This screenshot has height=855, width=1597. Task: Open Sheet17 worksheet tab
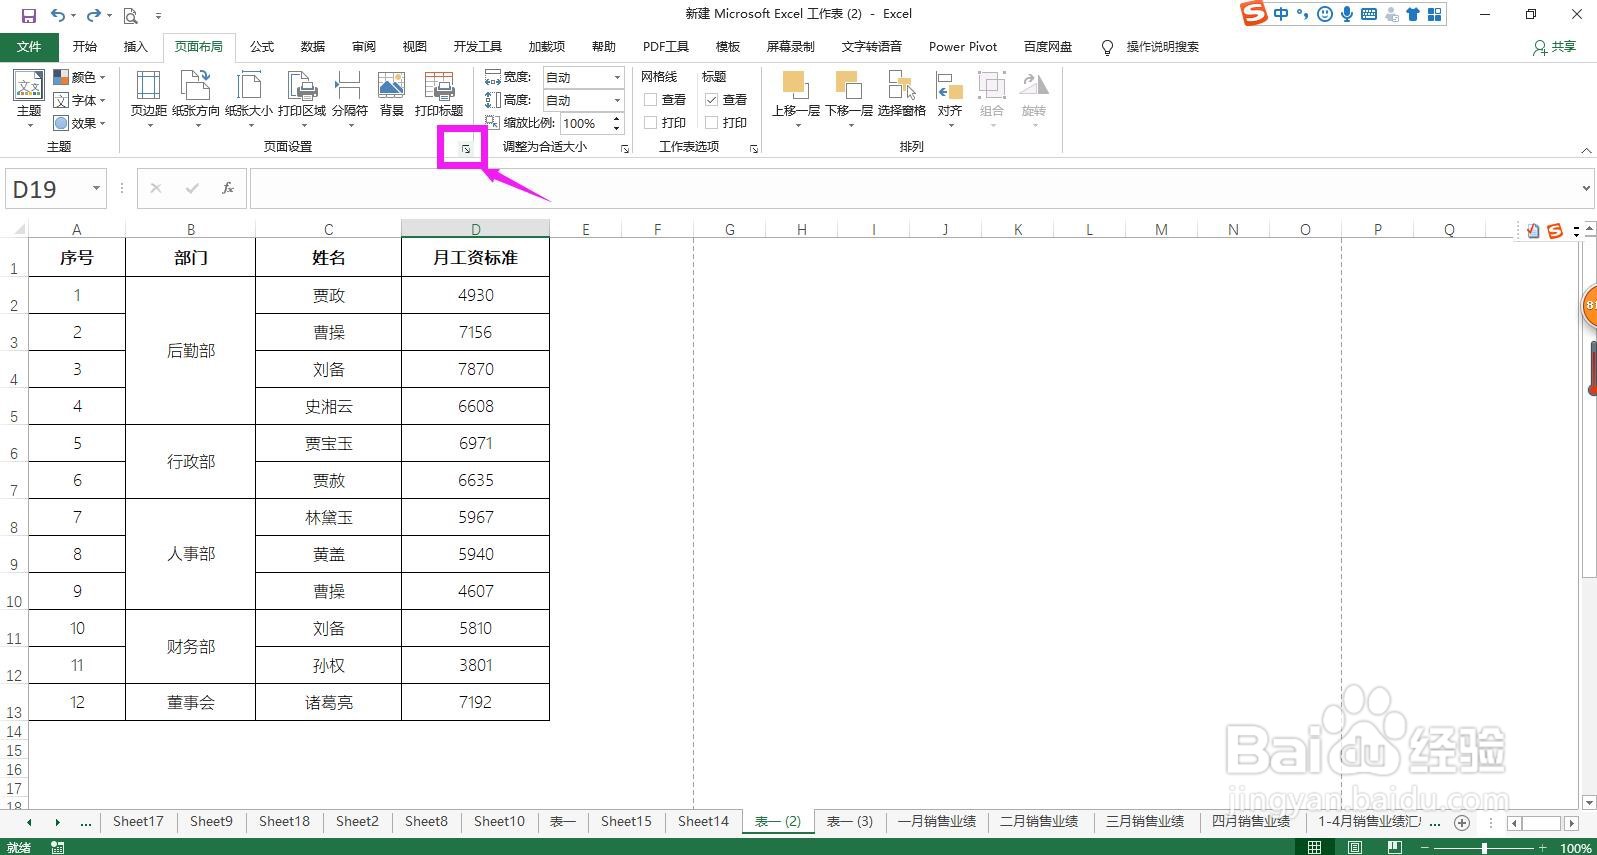pos(138,821)
